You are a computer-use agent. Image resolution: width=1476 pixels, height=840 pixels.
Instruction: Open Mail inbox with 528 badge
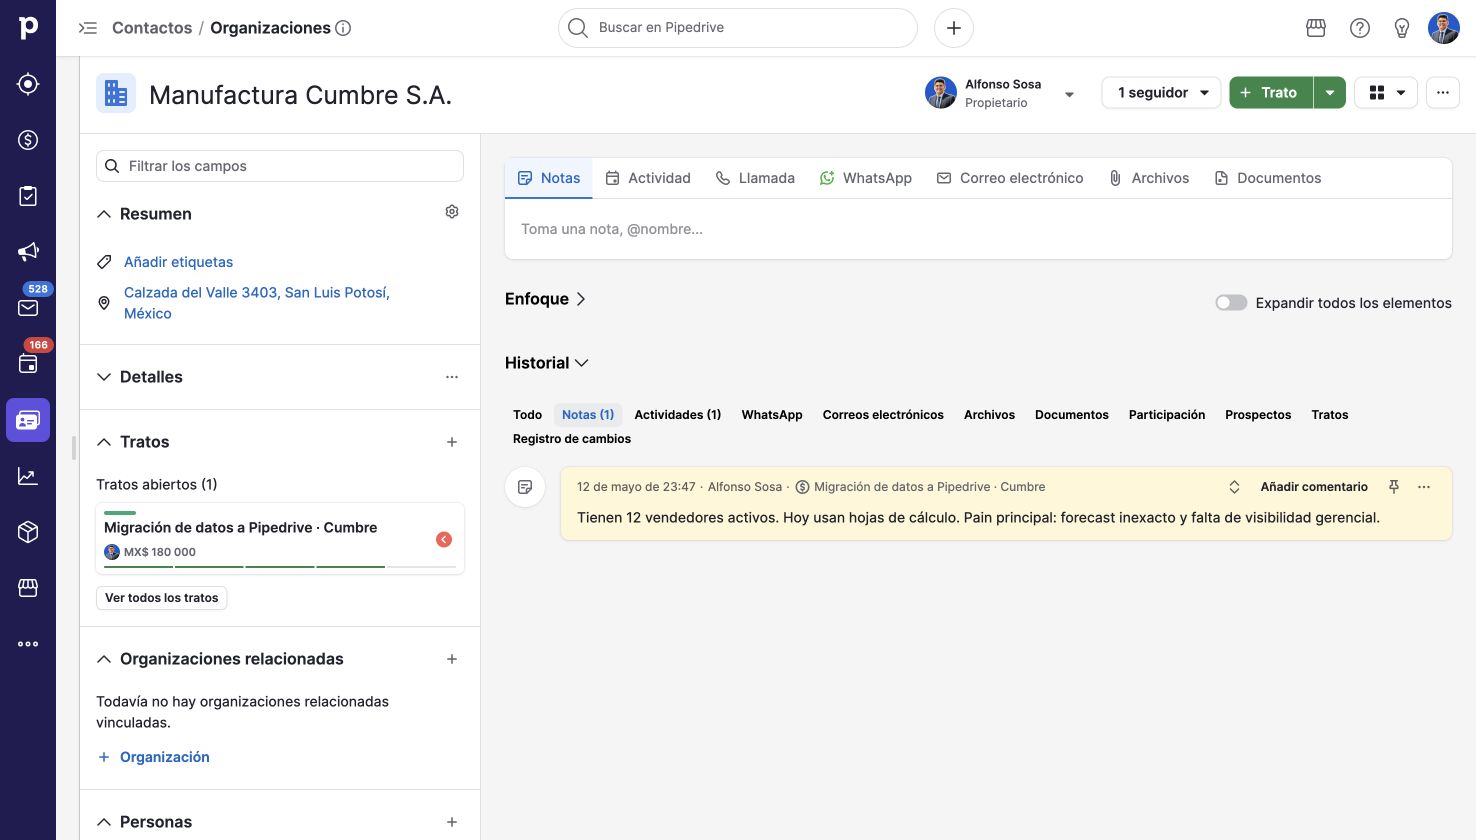[x=28, y=308]
